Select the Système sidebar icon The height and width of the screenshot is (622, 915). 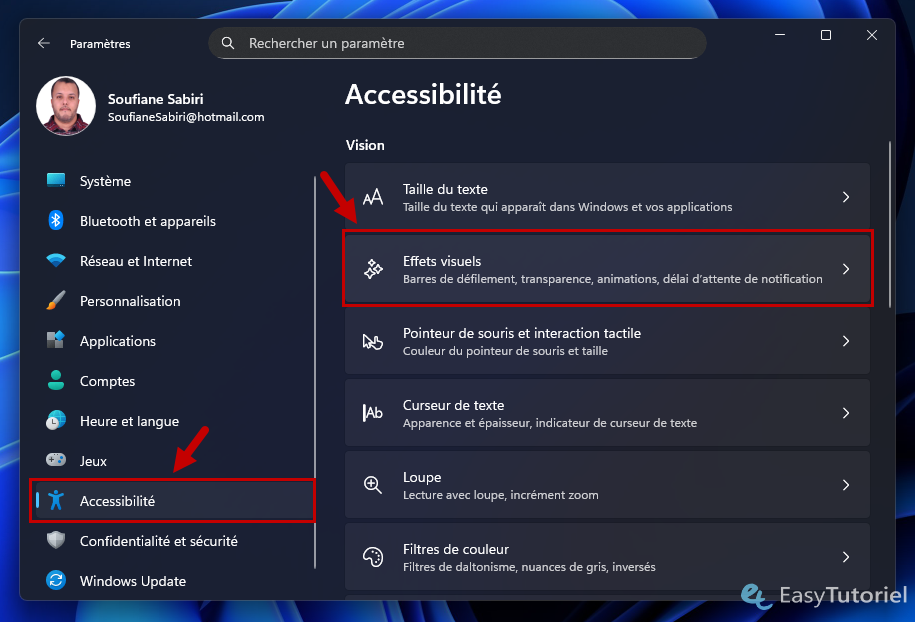[58, 181]
